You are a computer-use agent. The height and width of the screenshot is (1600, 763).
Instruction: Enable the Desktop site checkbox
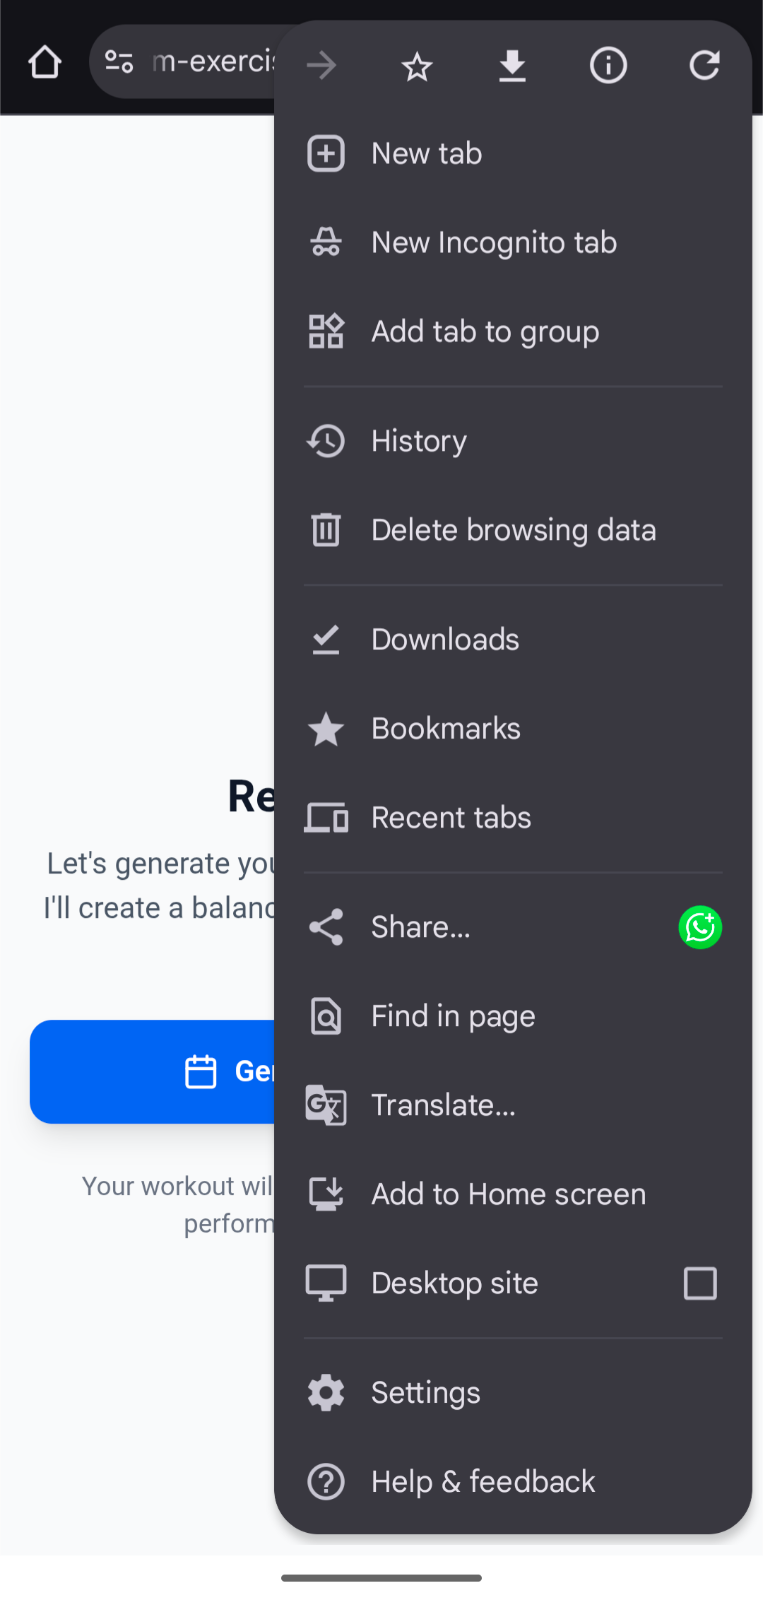(x=700, y=1283)
